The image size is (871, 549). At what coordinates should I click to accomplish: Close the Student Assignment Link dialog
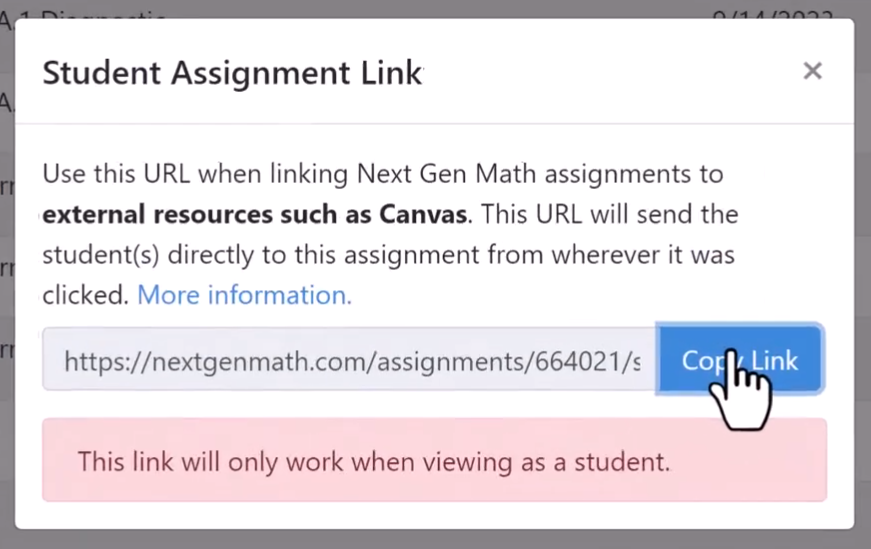pyautogui.click(x=812, y=71)
